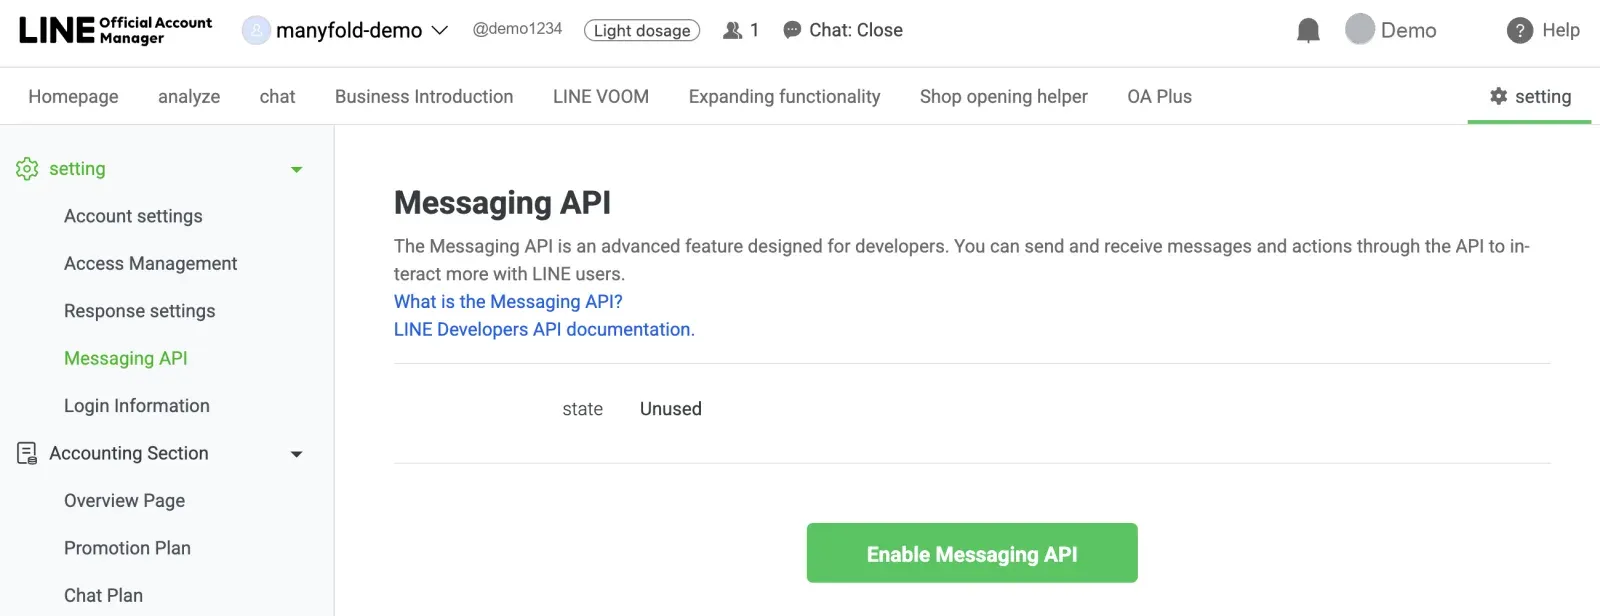Screen dimensions: 1600x616
Task: Click the Light dosage plan badge
Action: tap(642, 30)
